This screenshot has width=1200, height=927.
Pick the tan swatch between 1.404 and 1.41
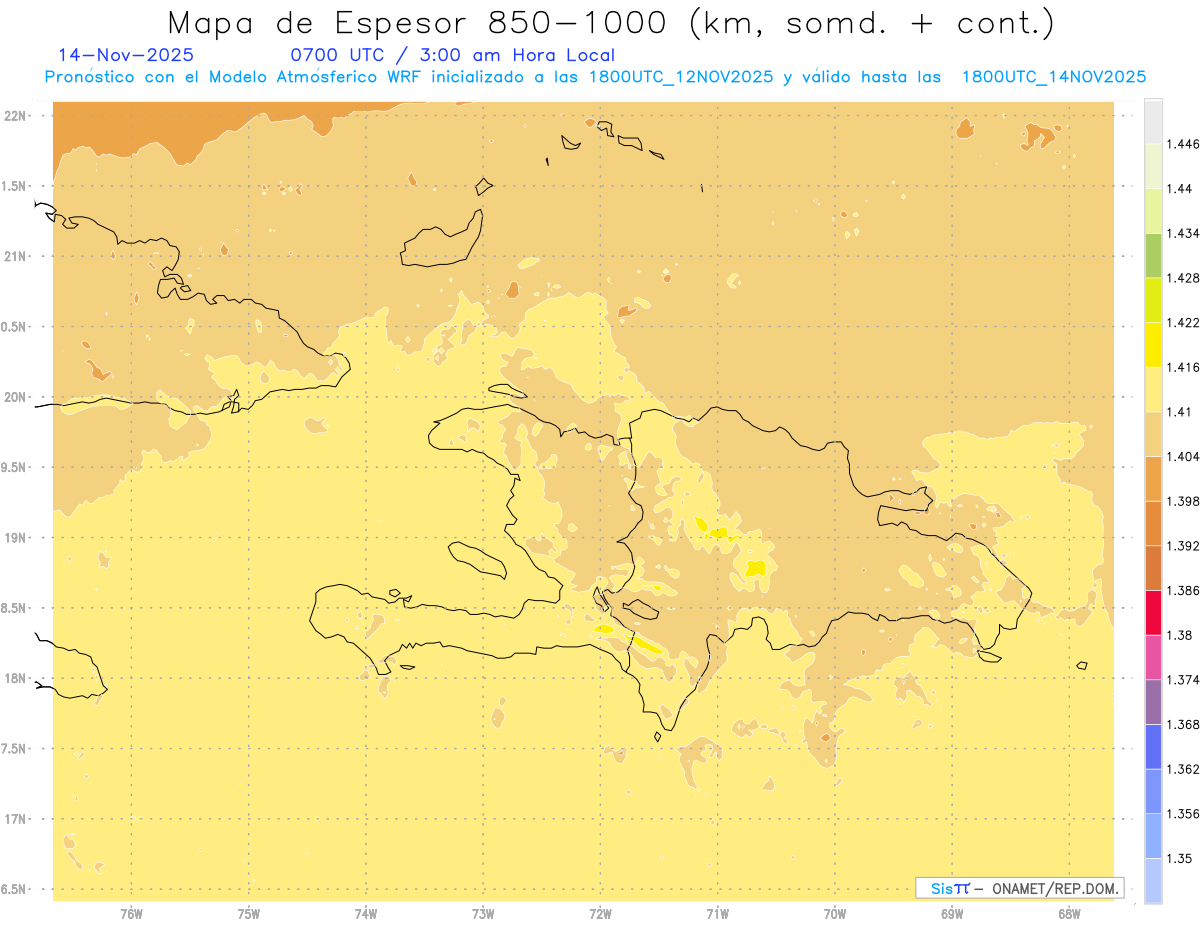click(x=1153, y=434)
